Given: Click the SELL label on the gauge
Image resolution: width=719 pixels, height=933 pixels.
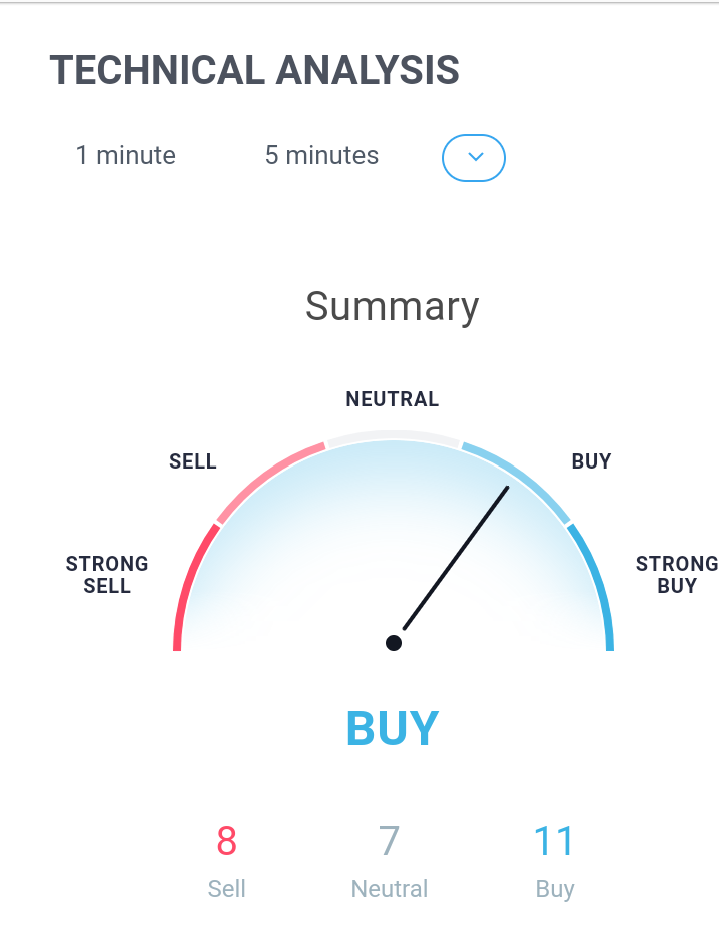Looking at the screenshot, I should pos(193,461).
